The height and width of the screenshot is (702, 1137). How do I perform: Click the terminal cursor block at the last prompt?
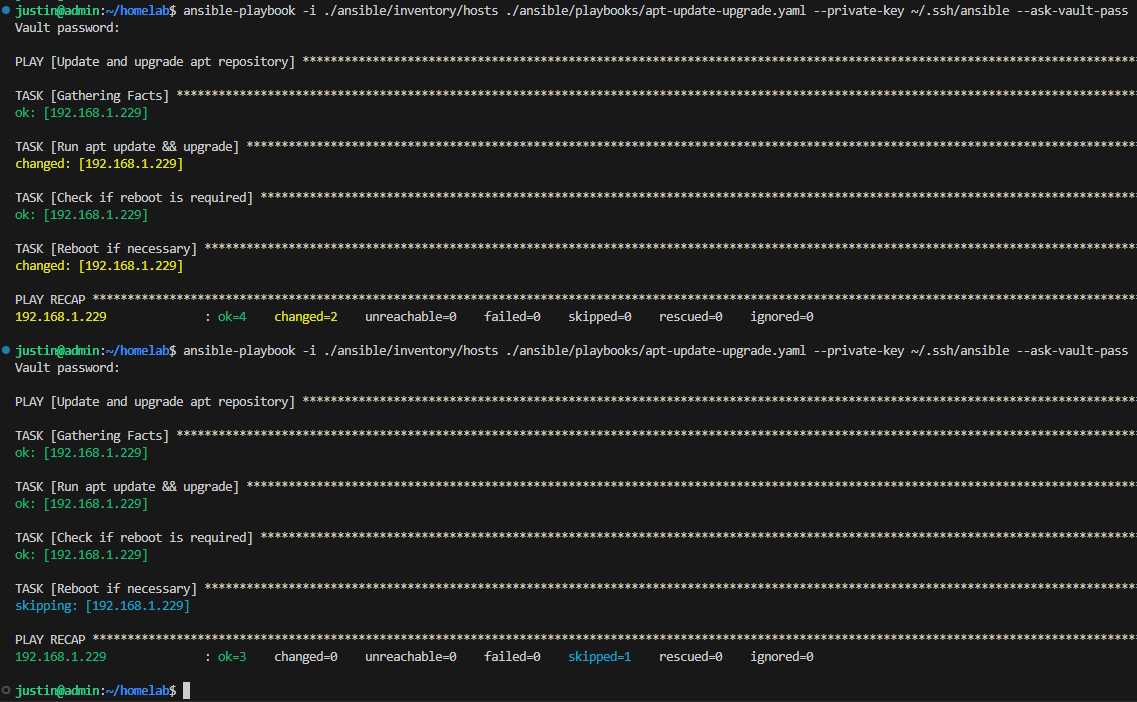(186, 691)
